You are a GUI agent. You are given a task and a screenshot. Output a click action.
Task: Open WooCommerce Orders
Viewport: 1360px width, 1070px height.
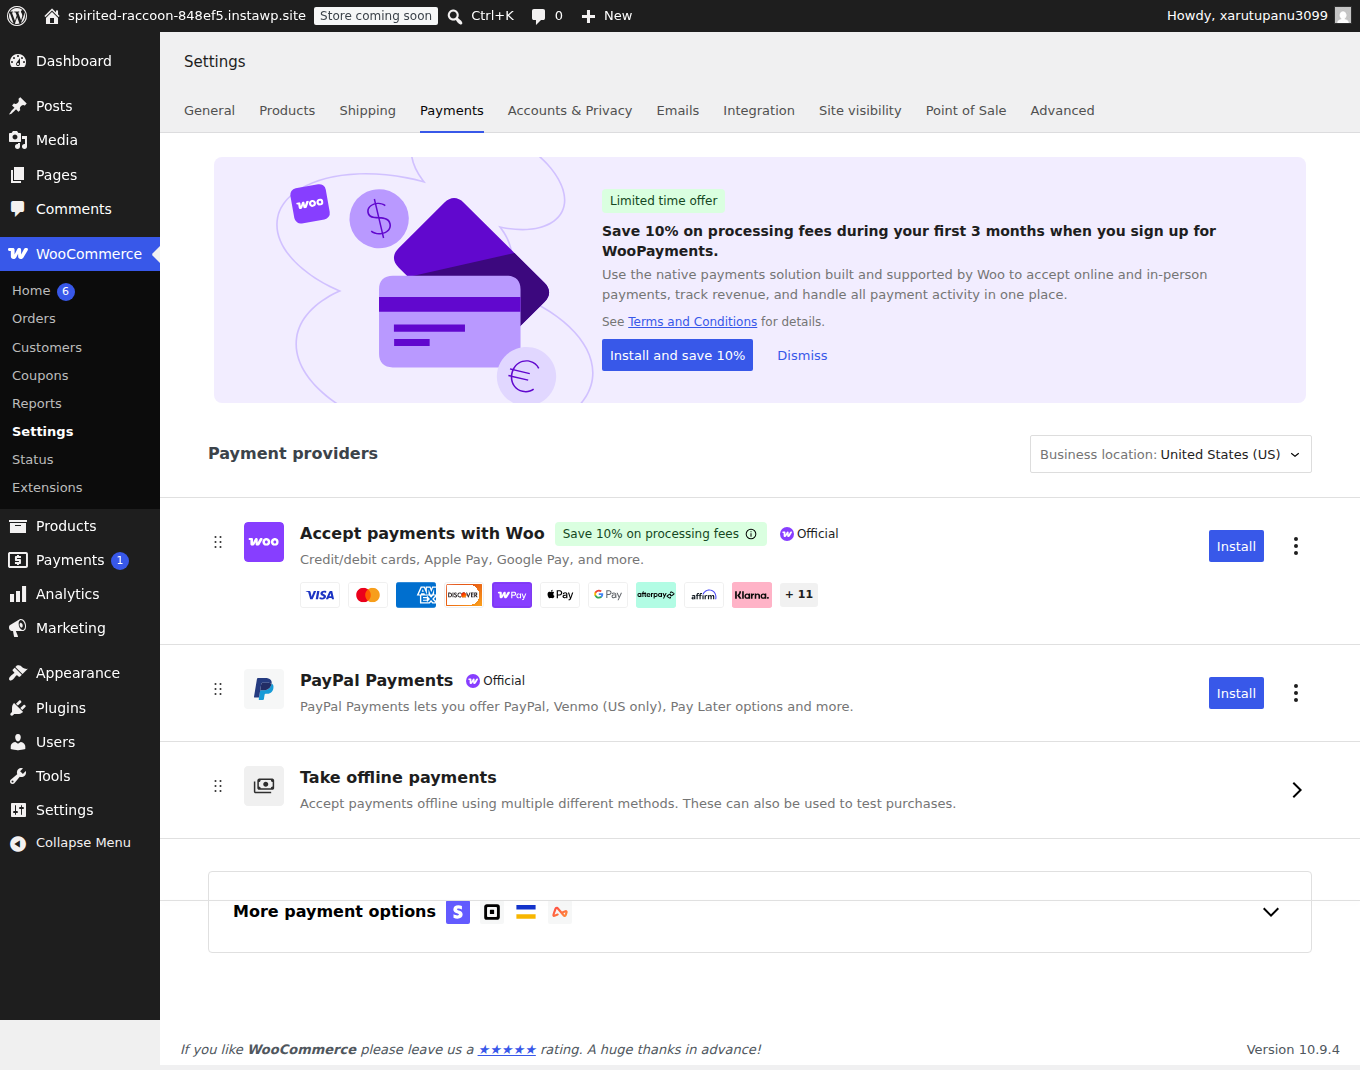coord(34,319)
